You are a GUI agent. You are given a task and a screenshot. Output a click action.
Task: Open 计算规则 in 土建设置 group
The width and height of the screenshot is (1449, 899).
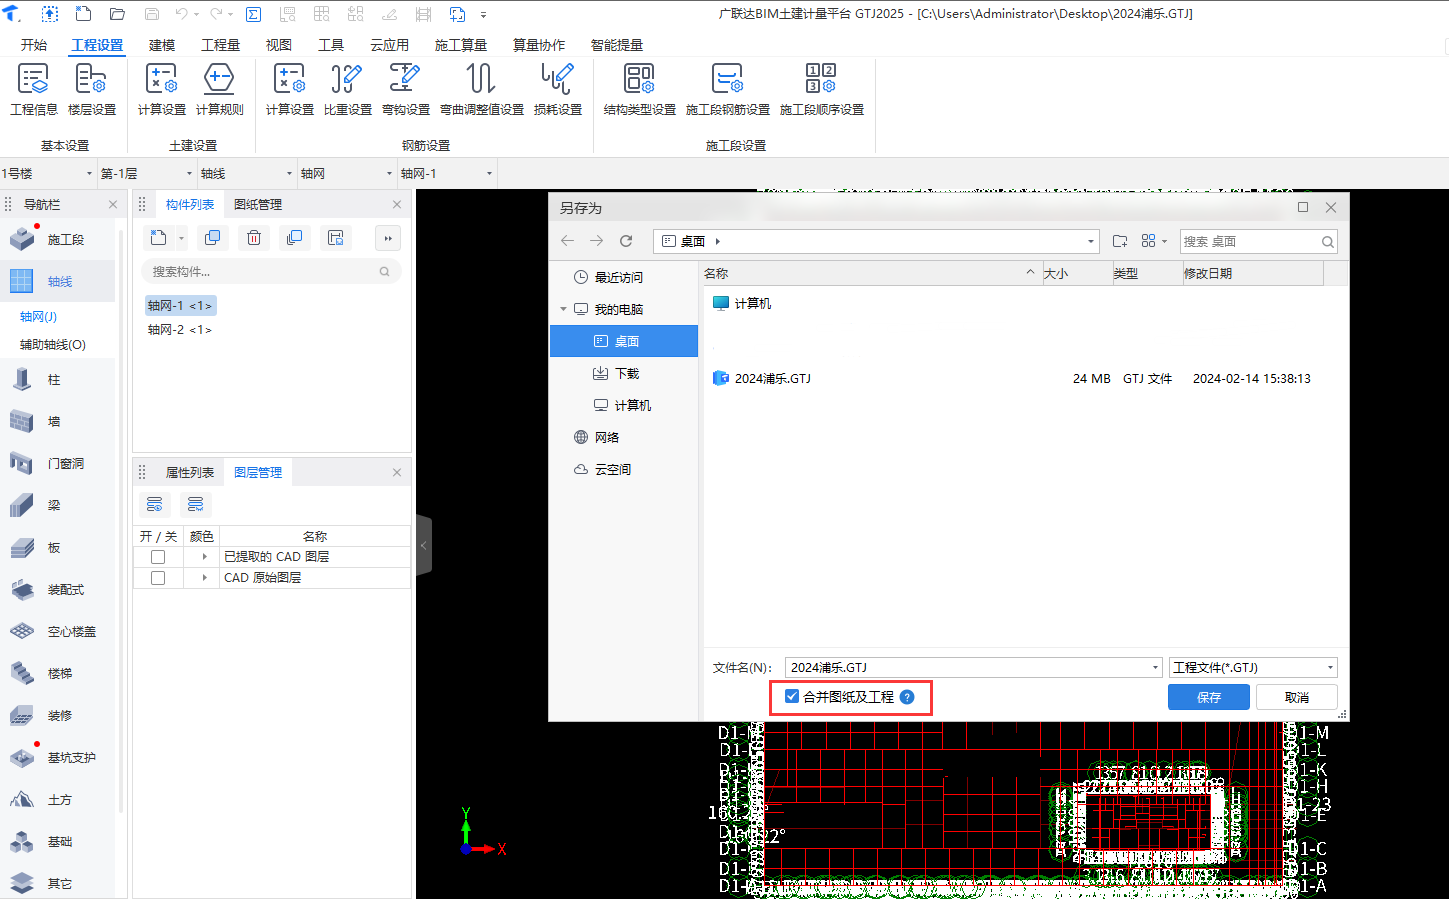(219, 89)
